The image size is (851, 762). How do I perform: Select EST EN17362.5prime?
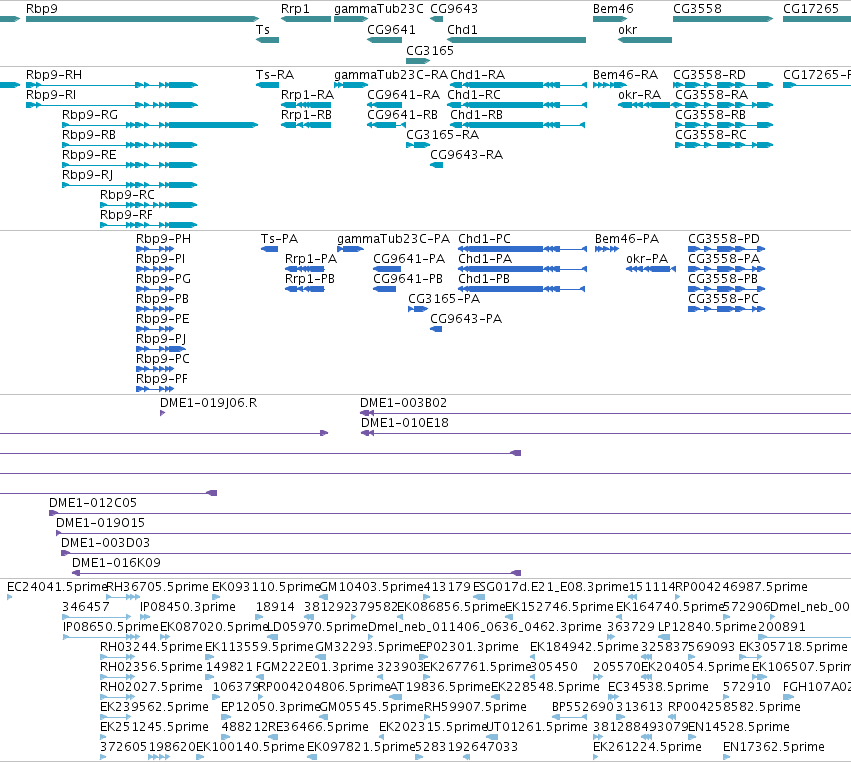point(726,757)
